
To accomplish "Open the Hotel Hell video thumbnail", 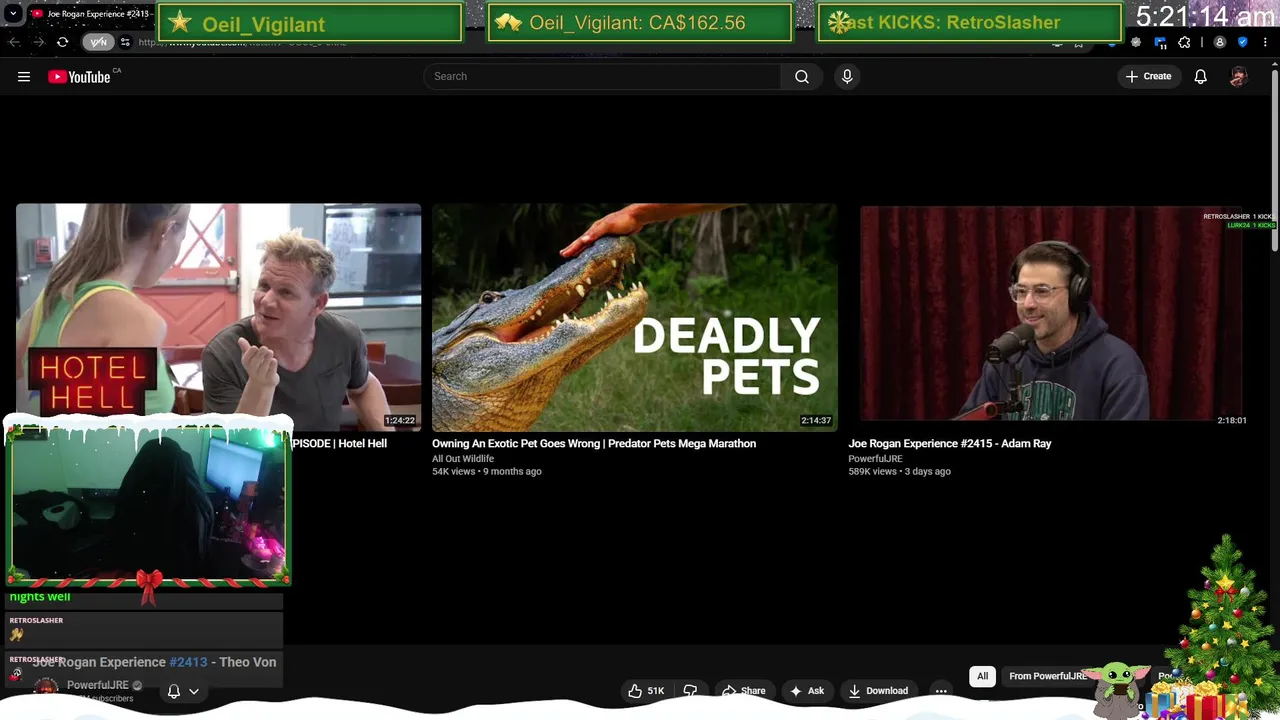I will 218,317.
